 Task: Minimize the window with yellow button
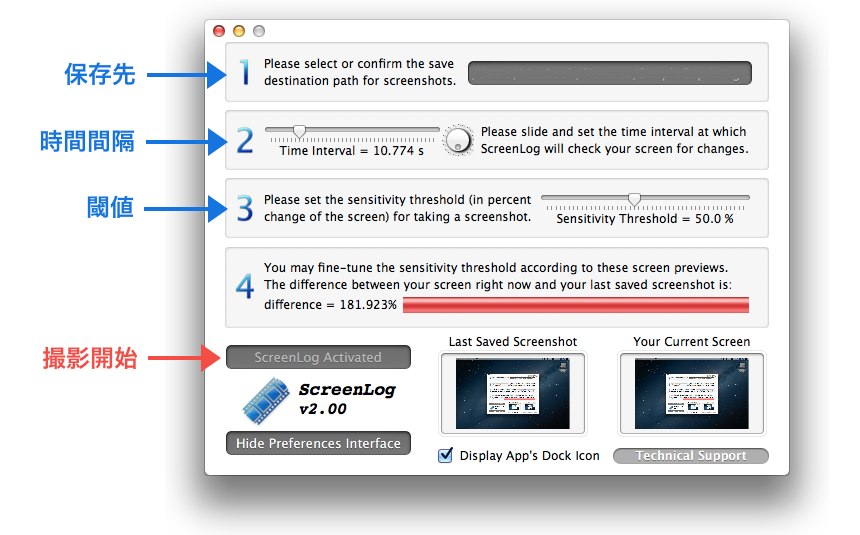click(x=239, y=31)
